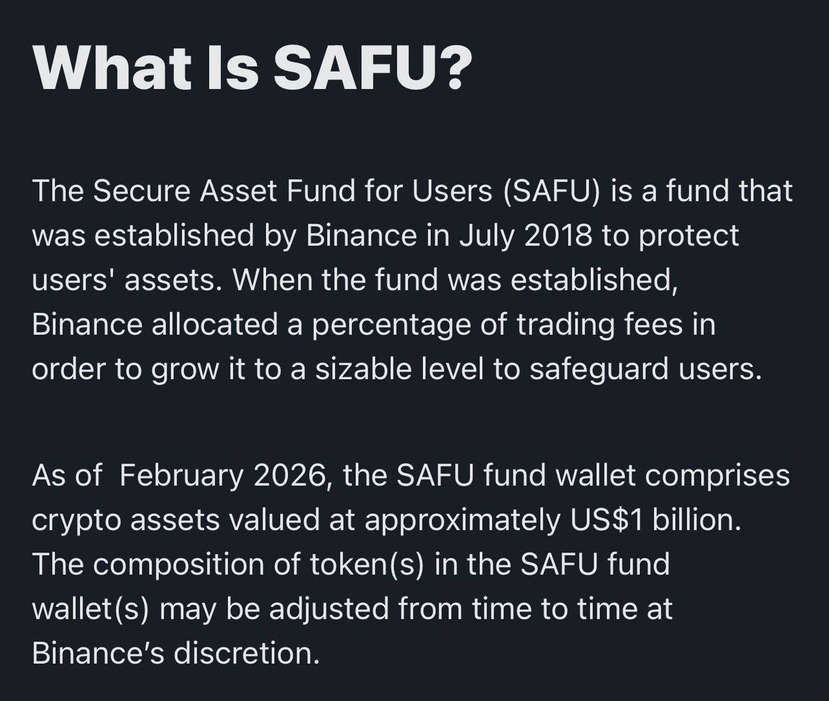Select the phrase 'Secure Asset Fund for Users'

pyautogui.click(x=293, y=191)
